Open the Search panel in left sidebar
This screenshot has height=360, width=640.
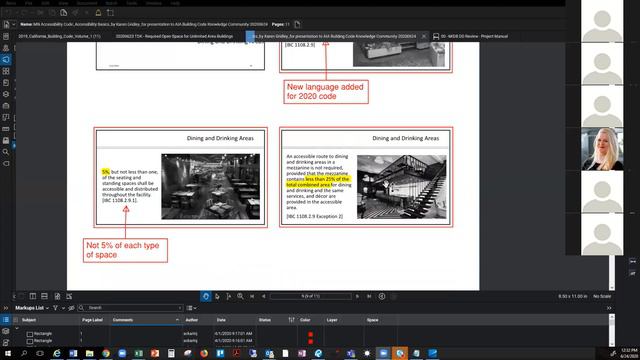point(6,152)
